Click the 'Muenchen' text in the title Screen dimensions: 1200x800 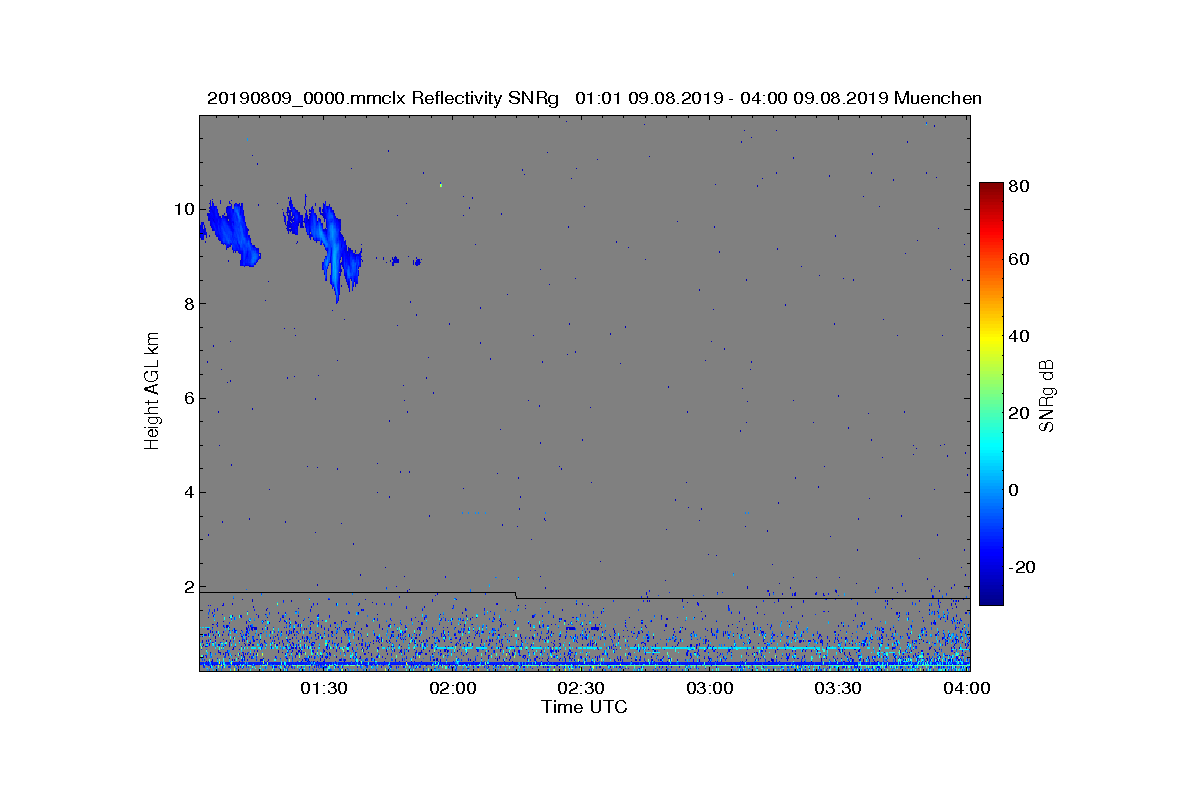click(x=938, y=98)
